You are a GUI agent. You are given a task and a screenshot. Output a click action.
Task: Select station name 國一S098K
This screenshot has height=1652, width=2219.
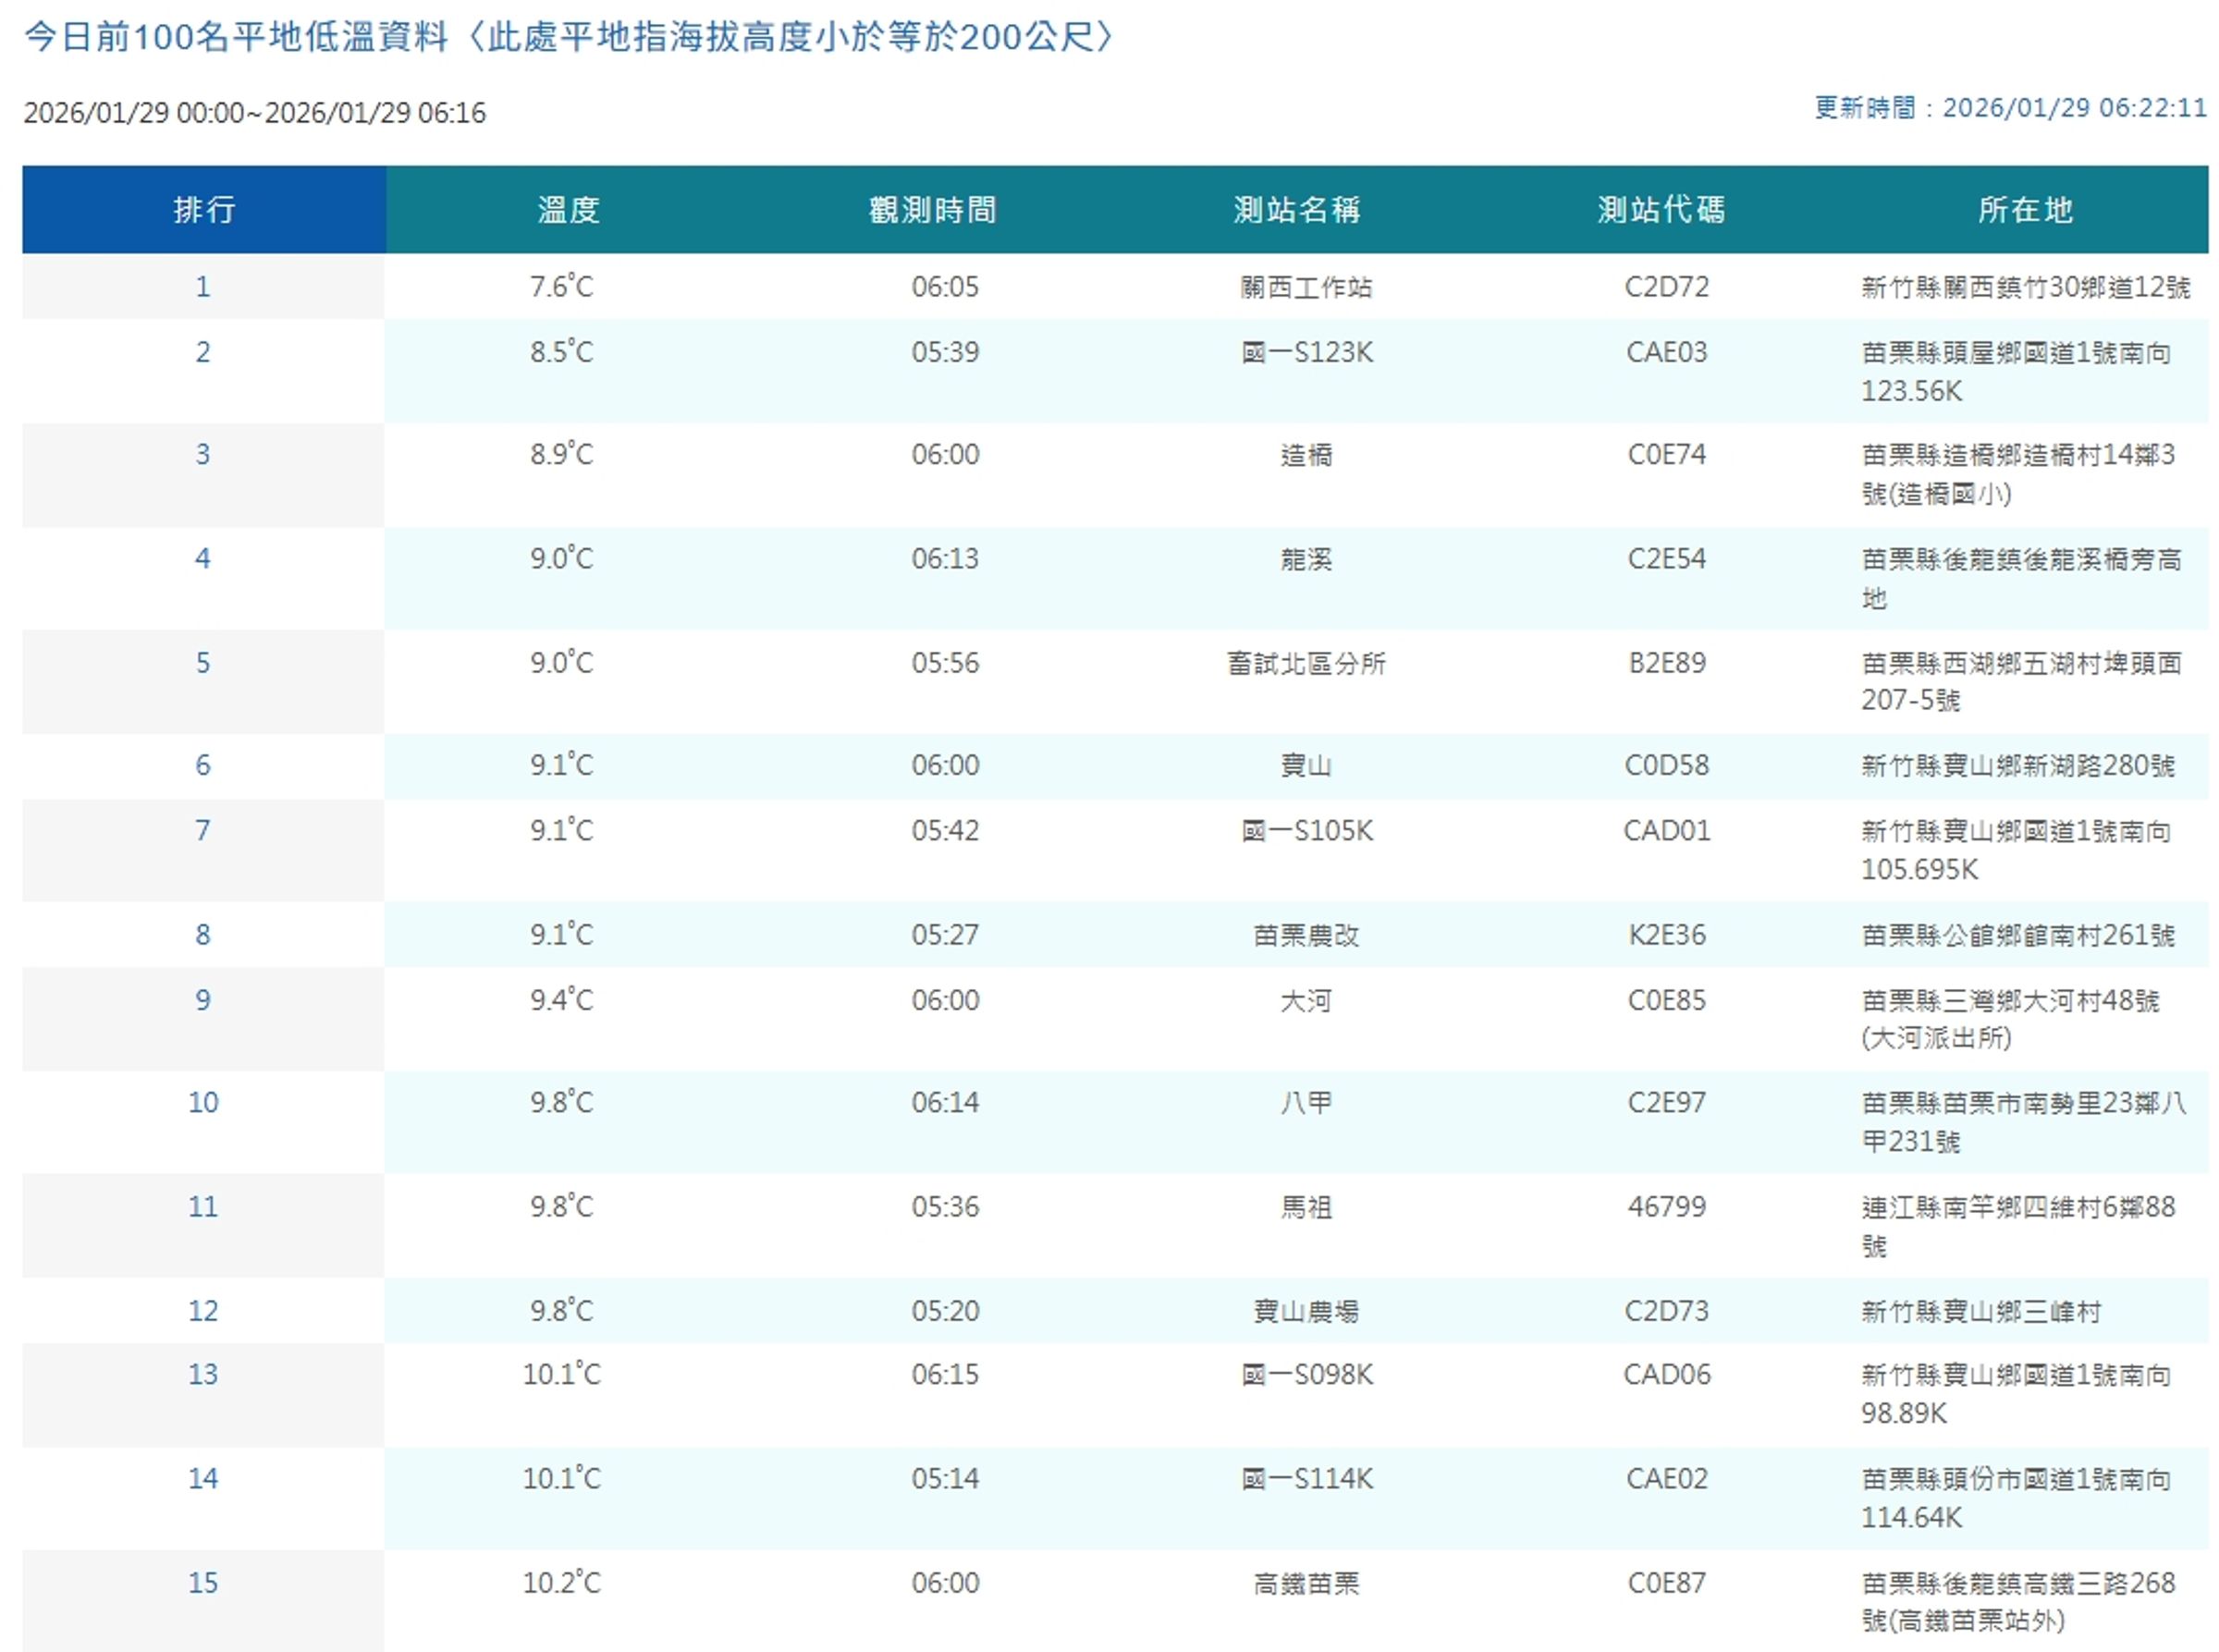coord(1307,1375)
